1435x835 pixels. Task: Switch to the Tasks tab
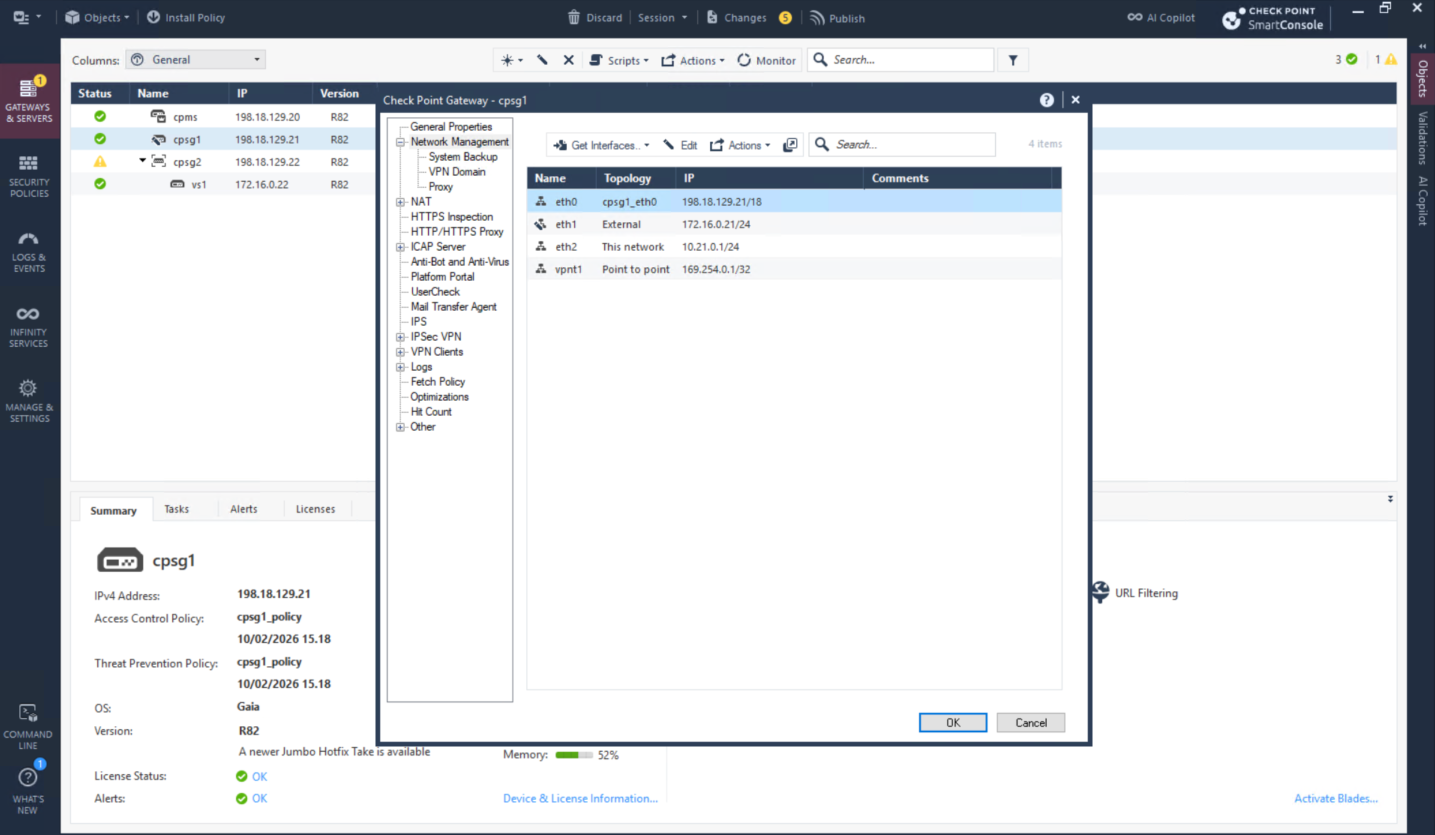(x=176, y=509)
